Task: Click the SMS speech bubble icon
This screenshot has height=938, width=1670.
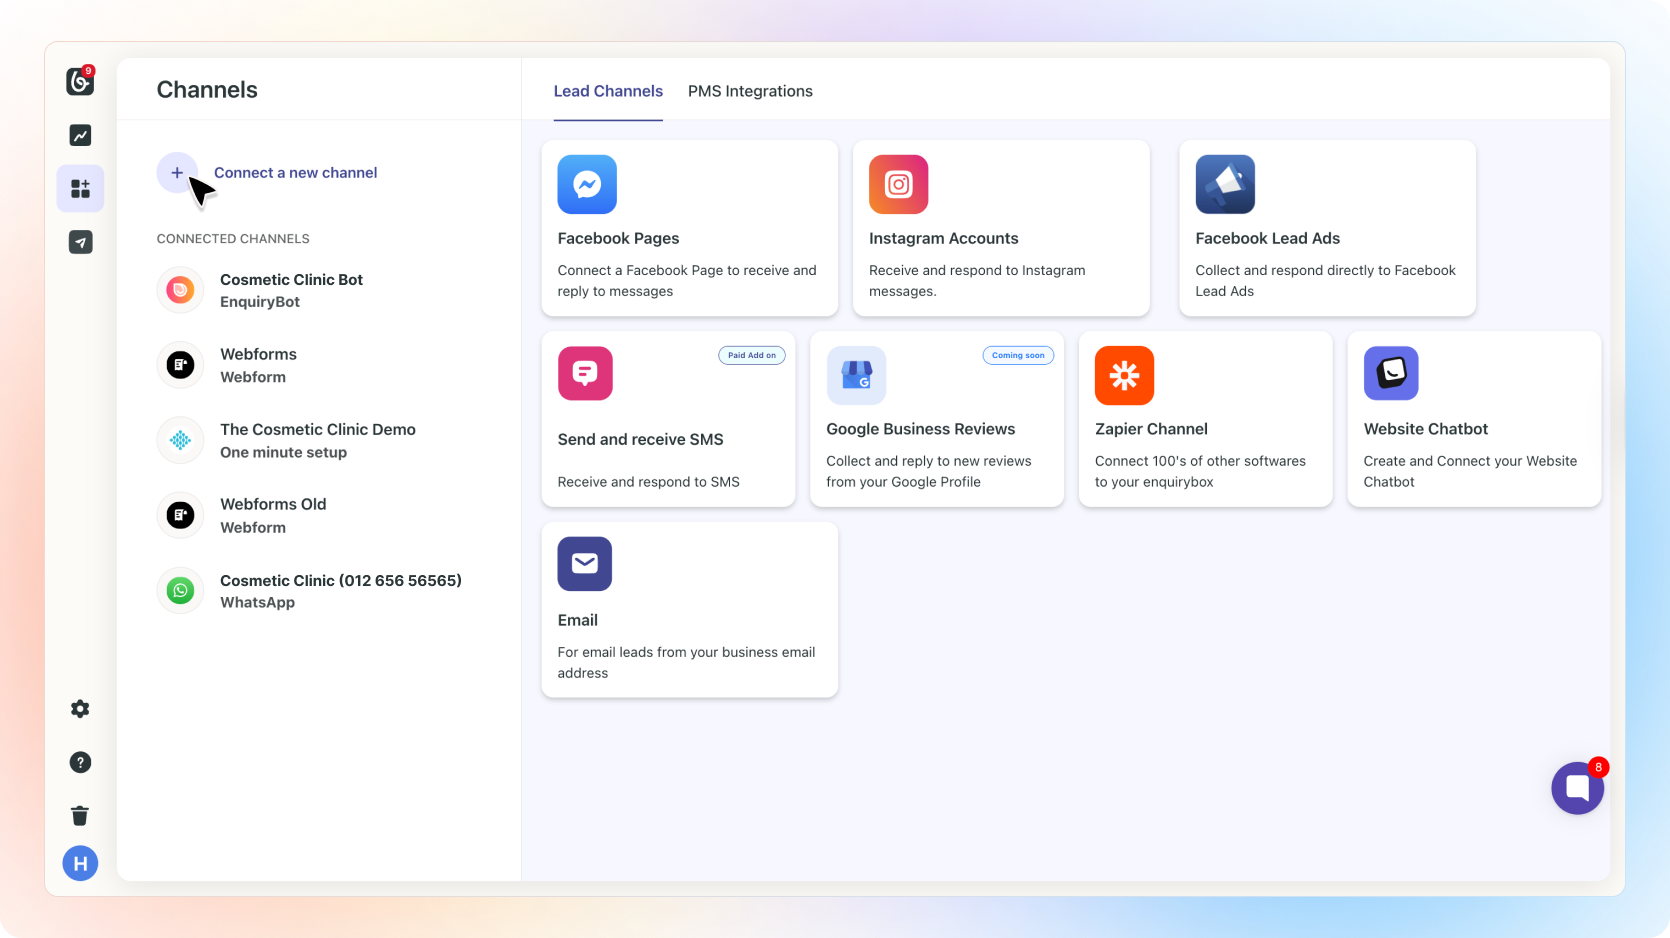Action: (585, 373)
